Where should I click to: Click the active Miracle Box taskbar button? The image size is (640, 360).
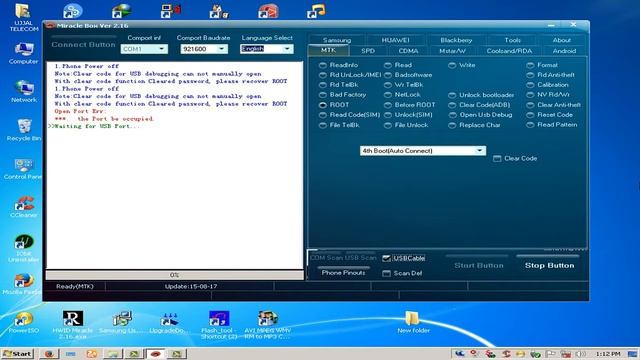155,353
